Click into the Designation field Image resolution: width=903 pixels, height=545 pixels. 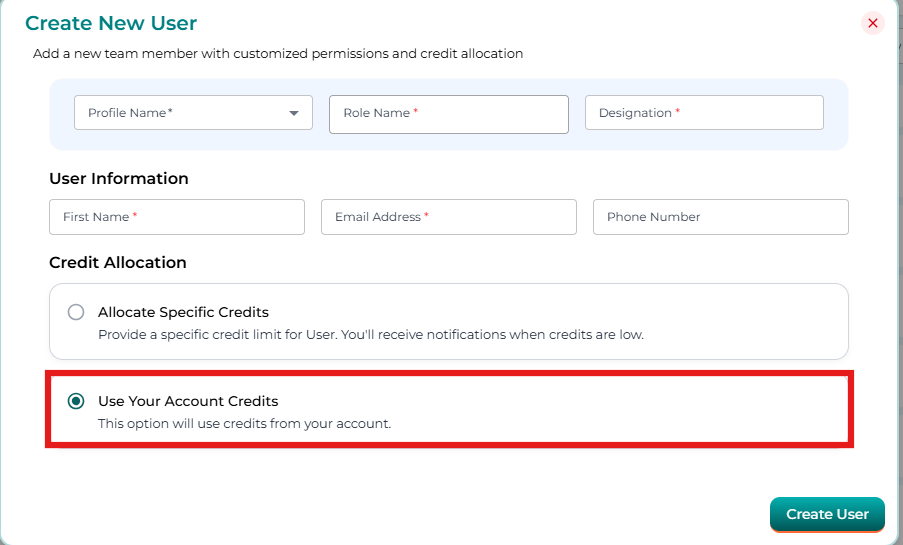tap(704, 113)
